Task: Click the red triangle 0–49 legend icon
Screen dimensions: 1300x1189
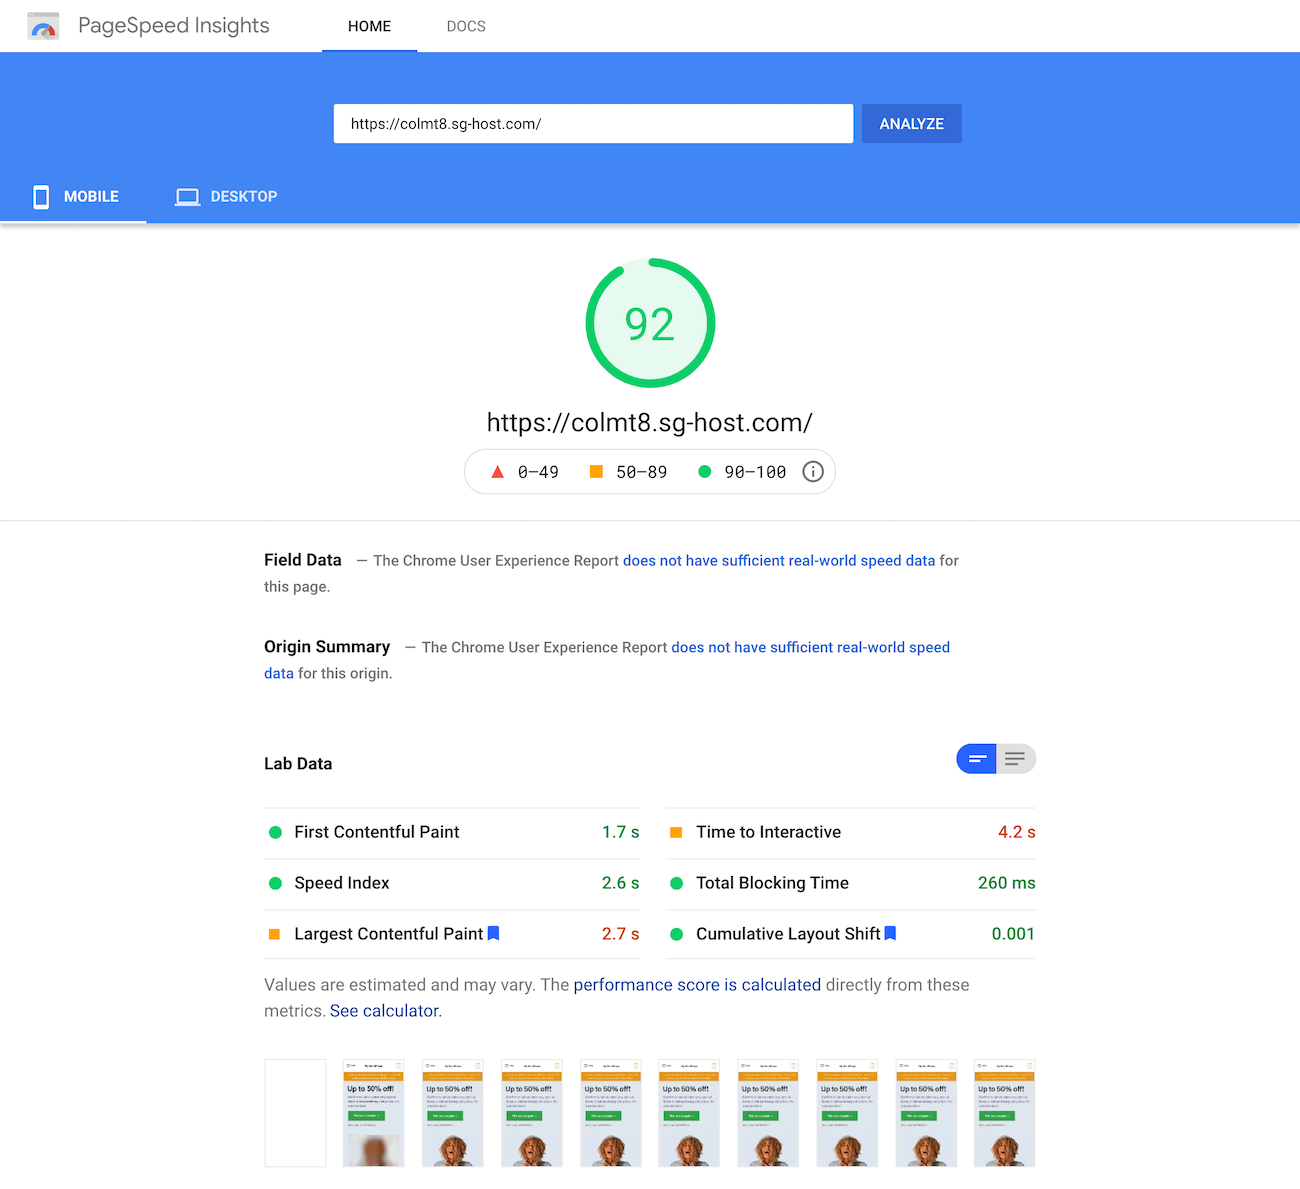Action: (497, 472)
